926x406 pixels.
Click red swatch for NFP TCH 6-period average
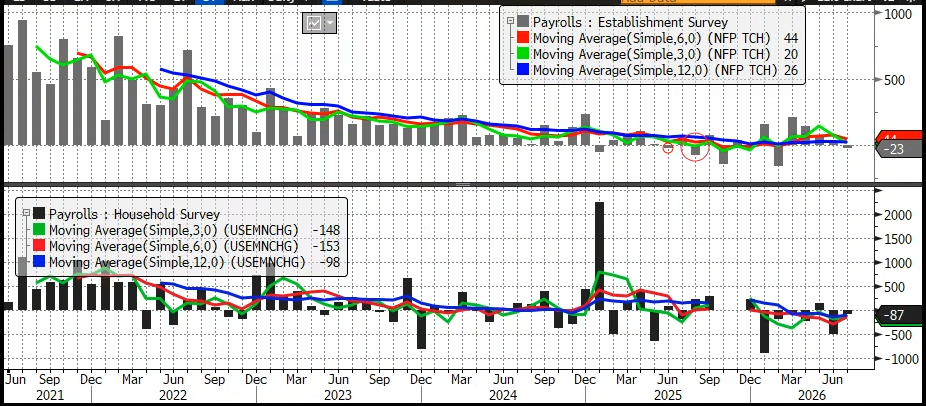click(523, 38)
